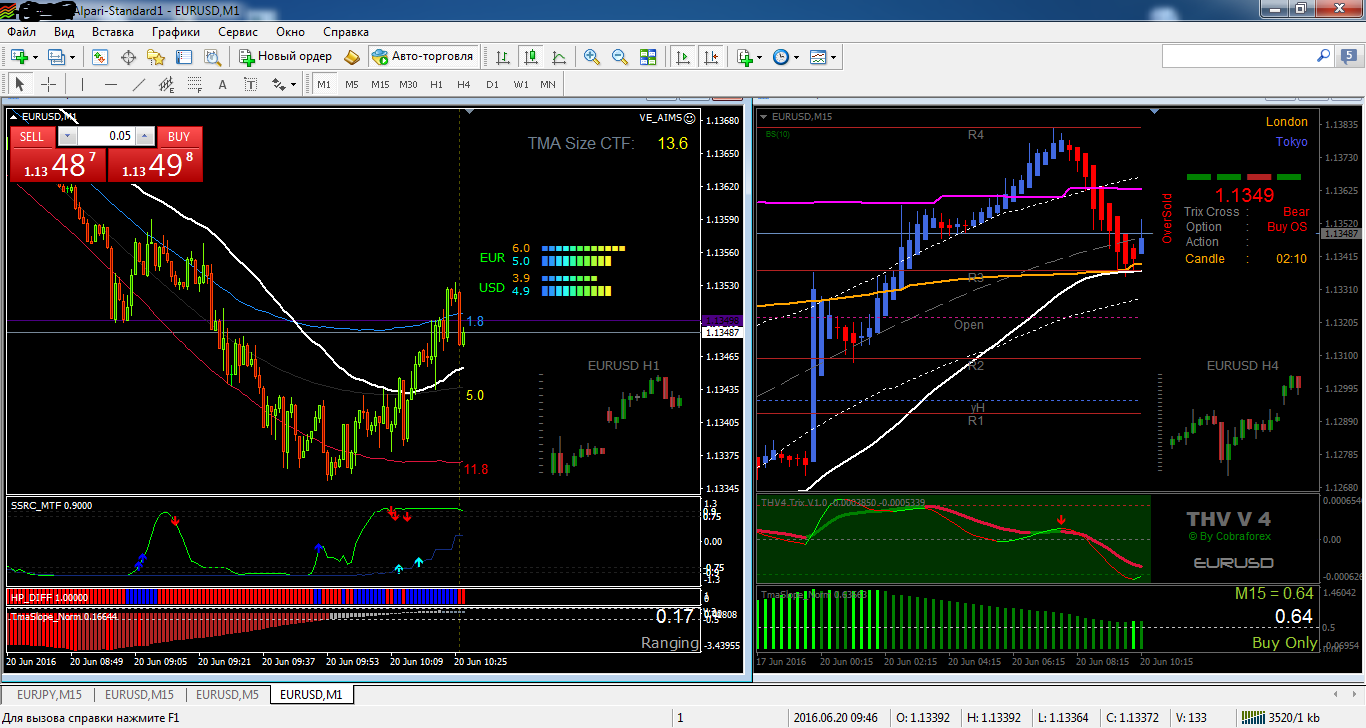Switch chart to line chart icon

[560, 57]
